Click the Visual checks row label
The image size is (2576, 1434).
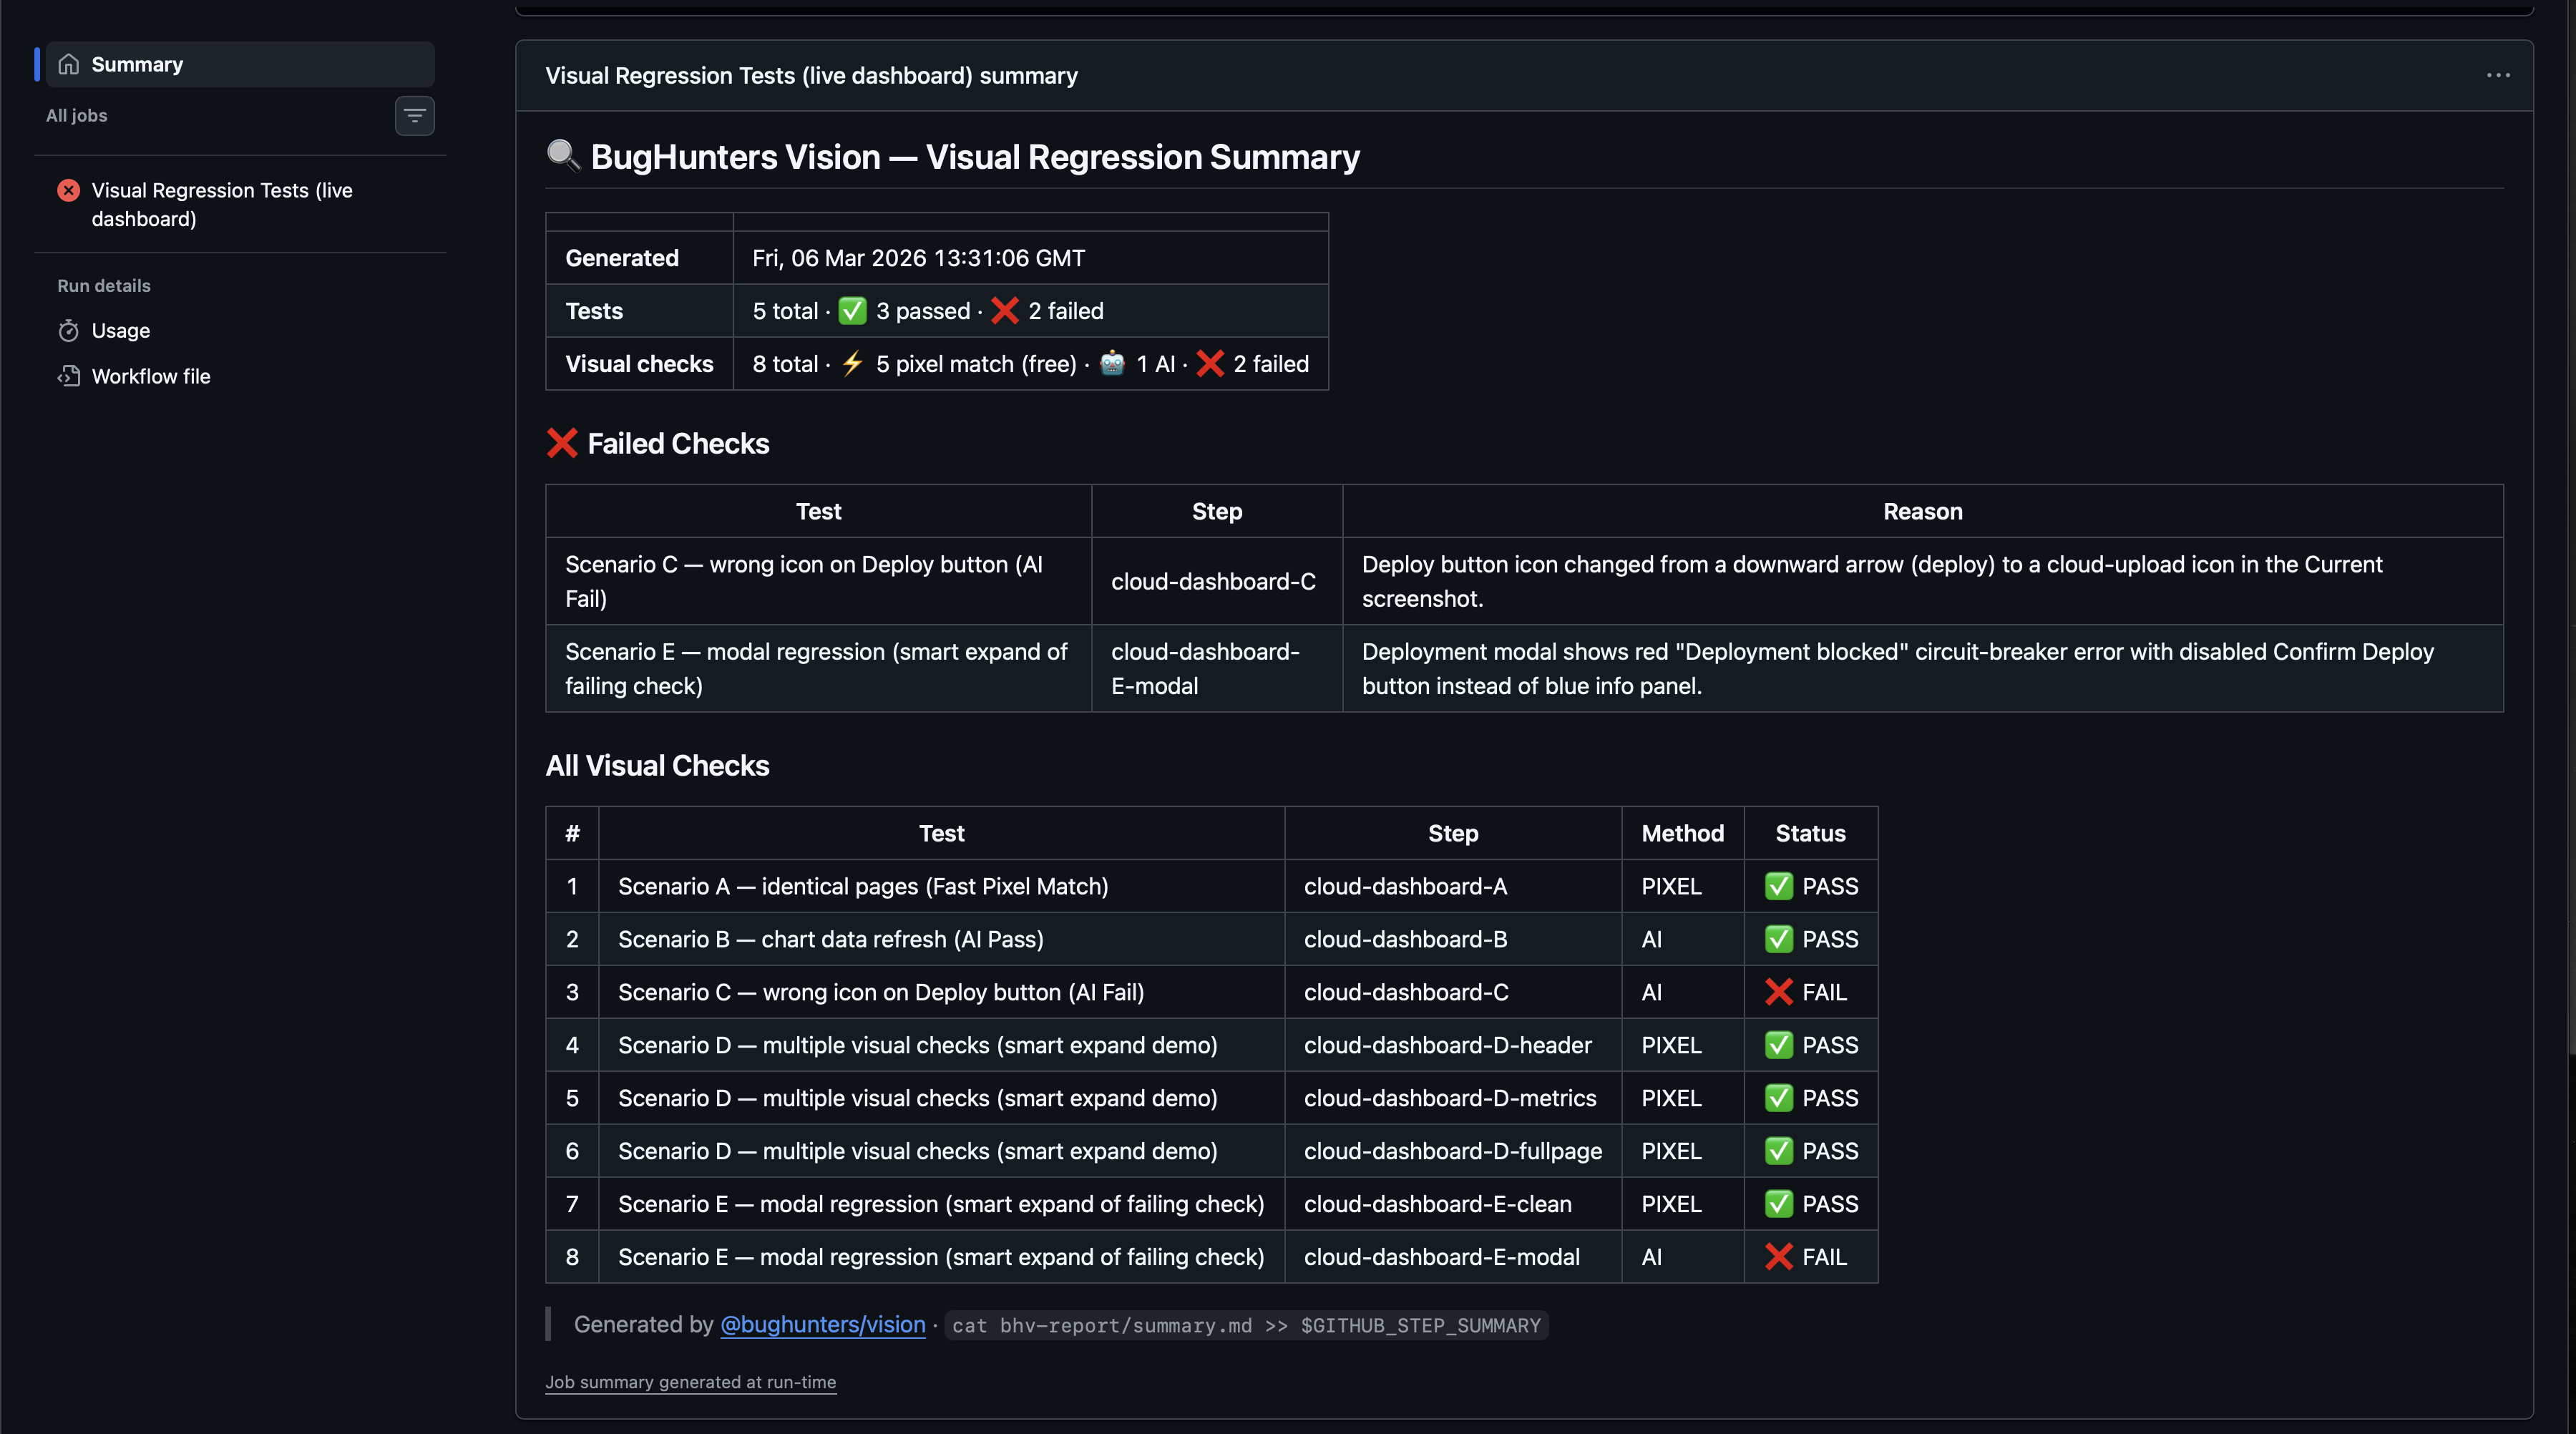pos(639,364)
